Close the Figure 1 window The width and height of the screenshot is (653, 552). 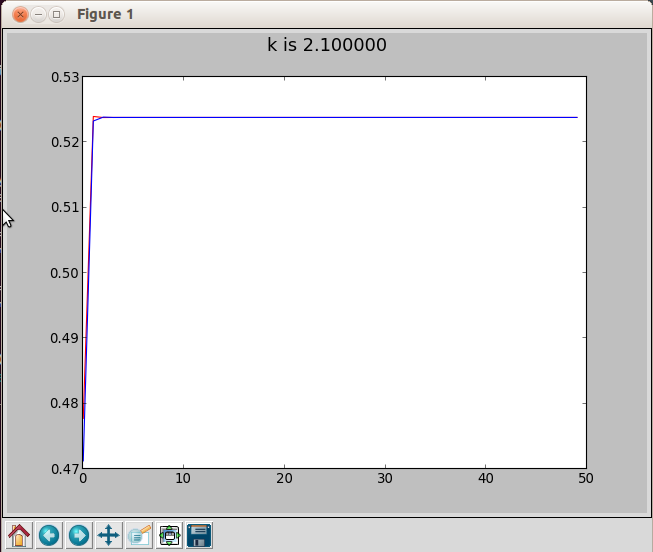pos(20,15)
